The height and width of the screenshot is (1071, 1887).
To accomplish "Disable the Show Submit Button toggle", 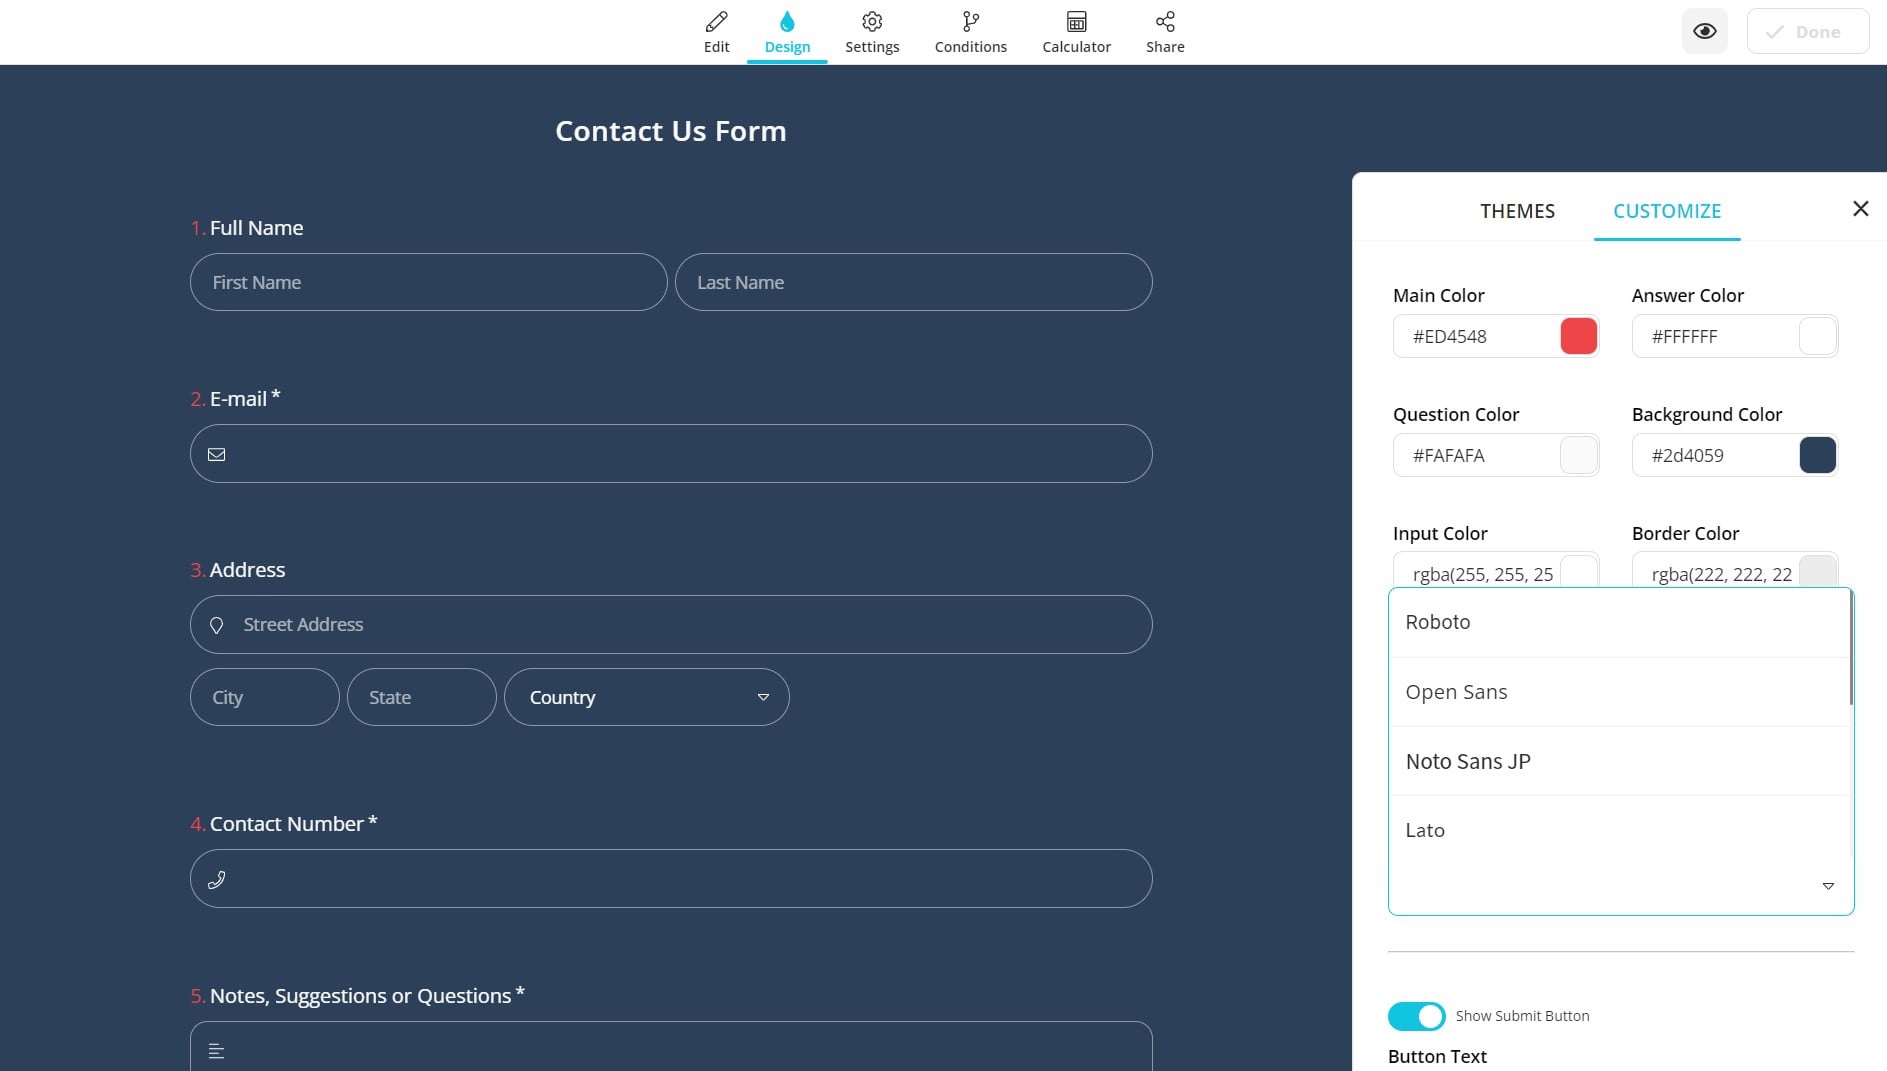I will [1415, 1015].
